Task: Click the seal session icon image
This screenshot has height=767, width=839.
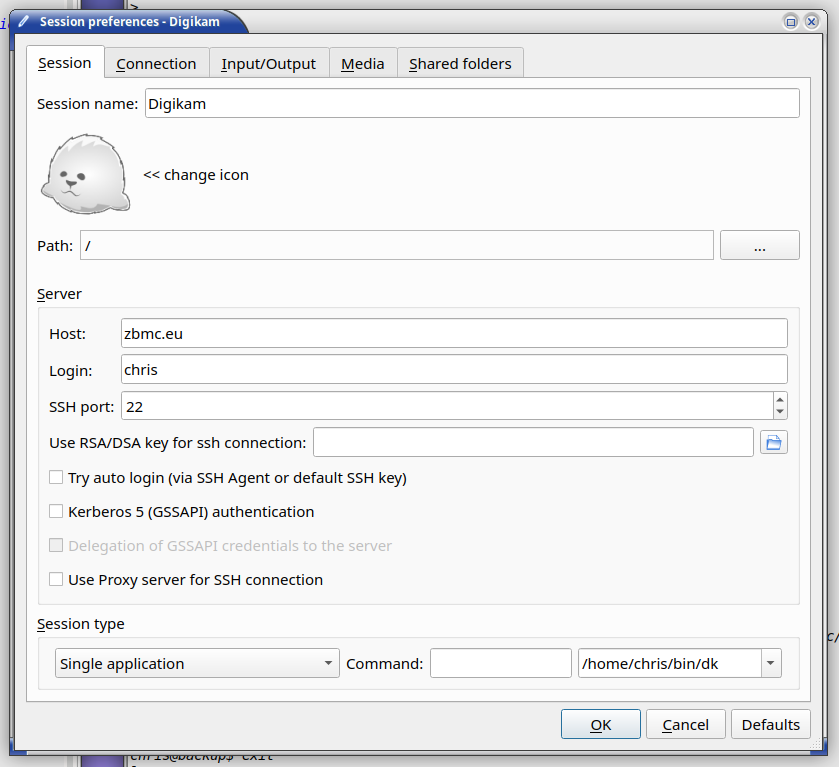Action: (x=86, y=174)
